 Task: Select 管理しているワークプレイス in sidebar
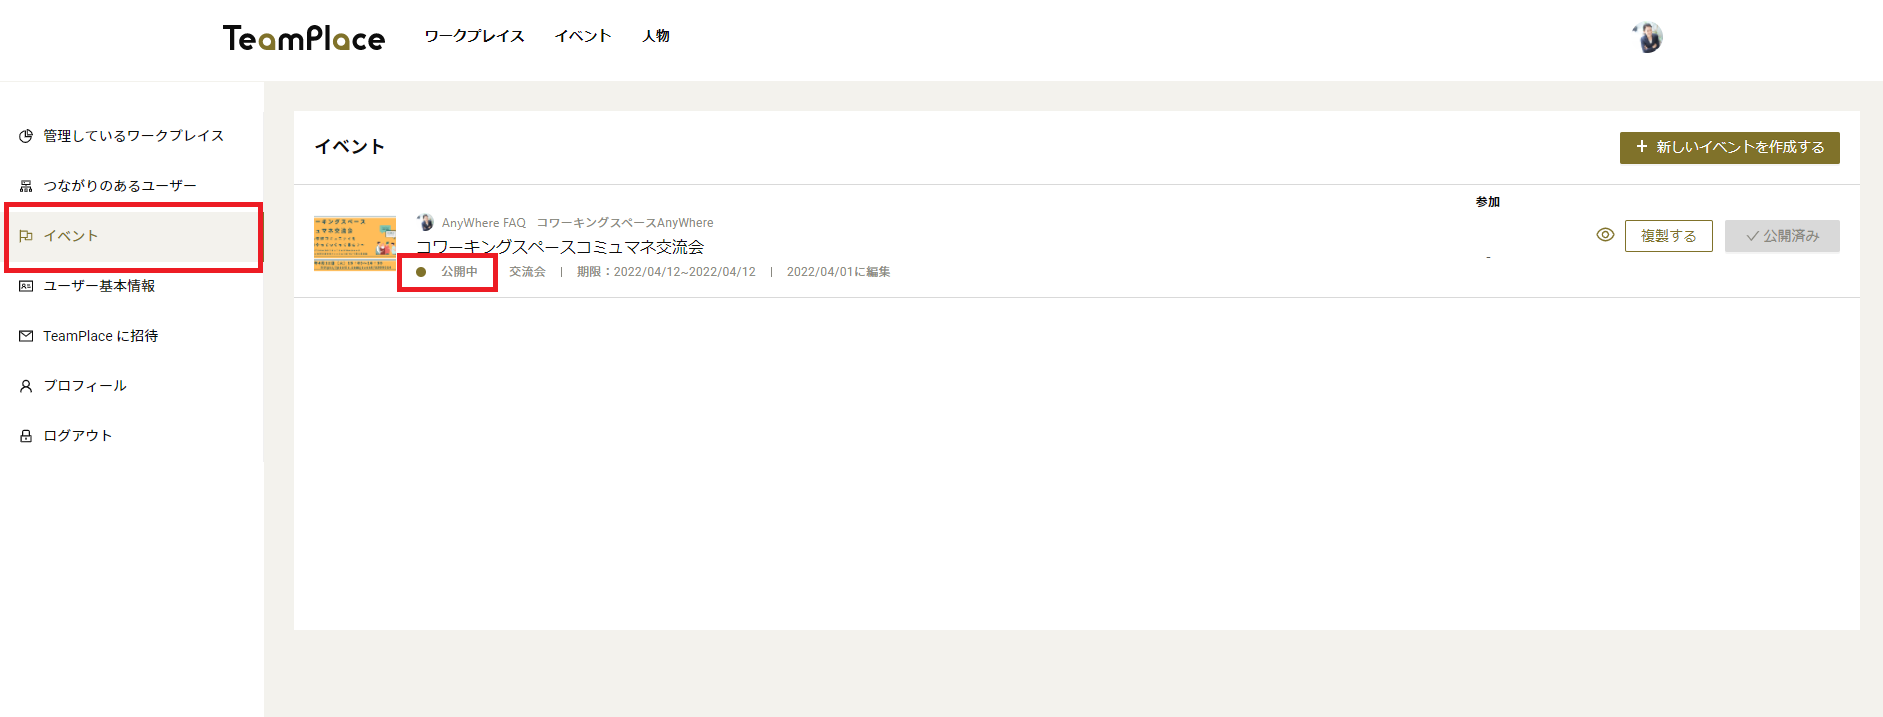[x=132, y=136]
